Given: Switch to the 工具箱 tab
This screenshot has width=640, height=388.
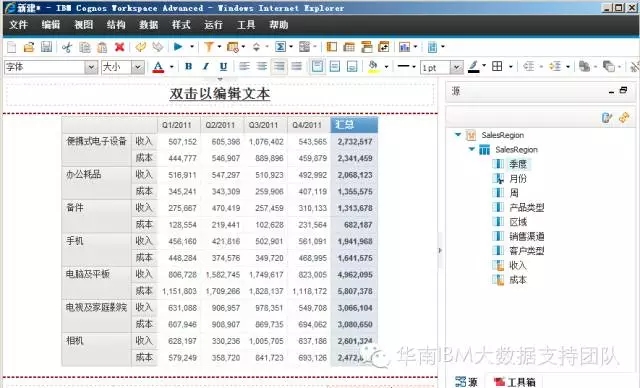Looking at the screenshot, I should (x=515, y=382).
